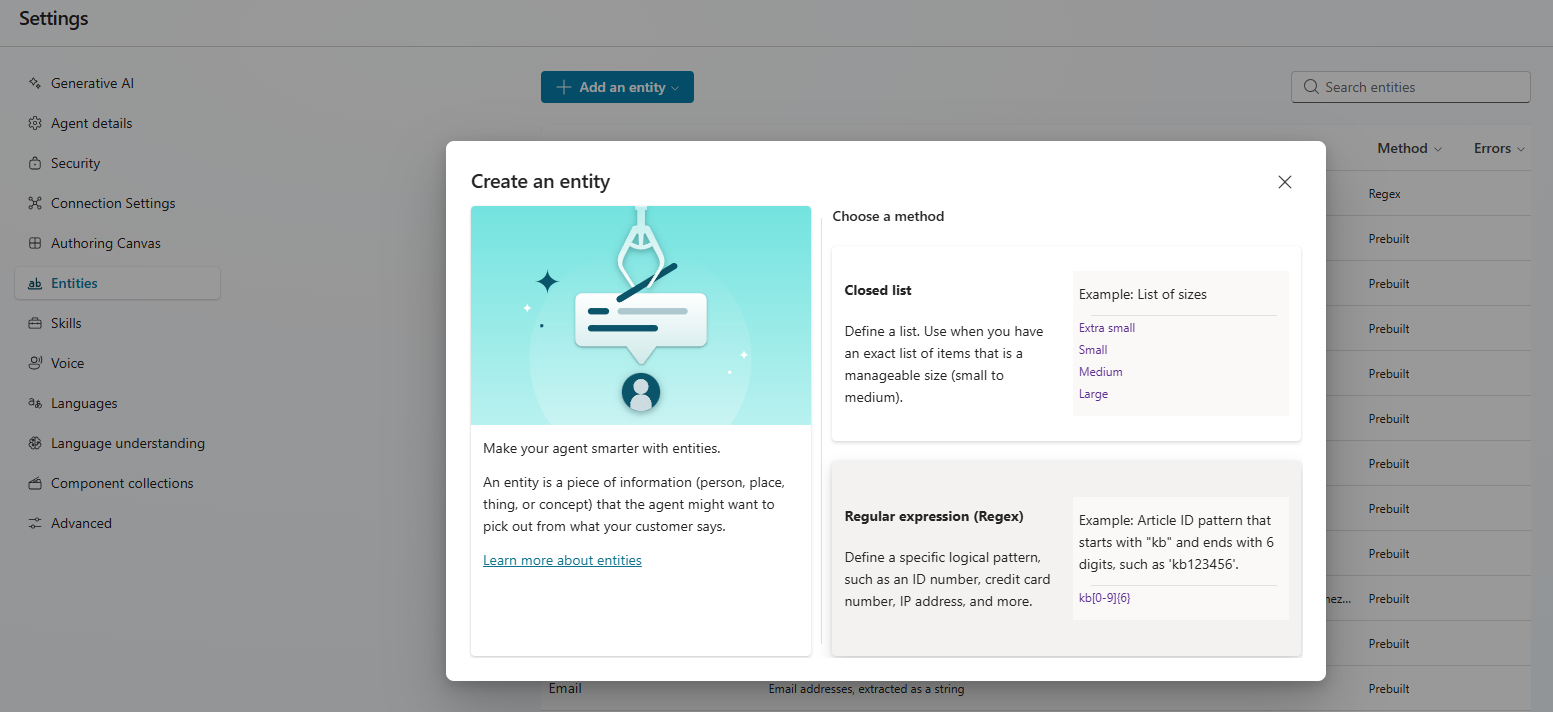The width and height of the screenshot is (1553, 712).
Task: Click Learn more about entities
Action: point(562,560)
